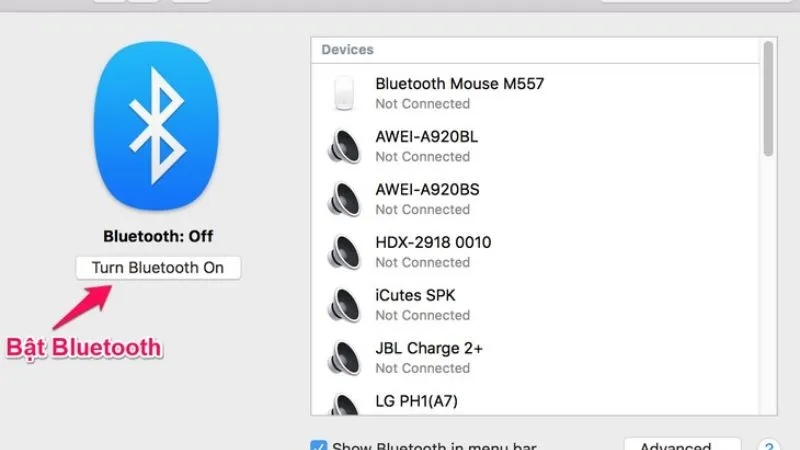Toggle Show Bluetooth in menu bar checkbox

[319, 446]
